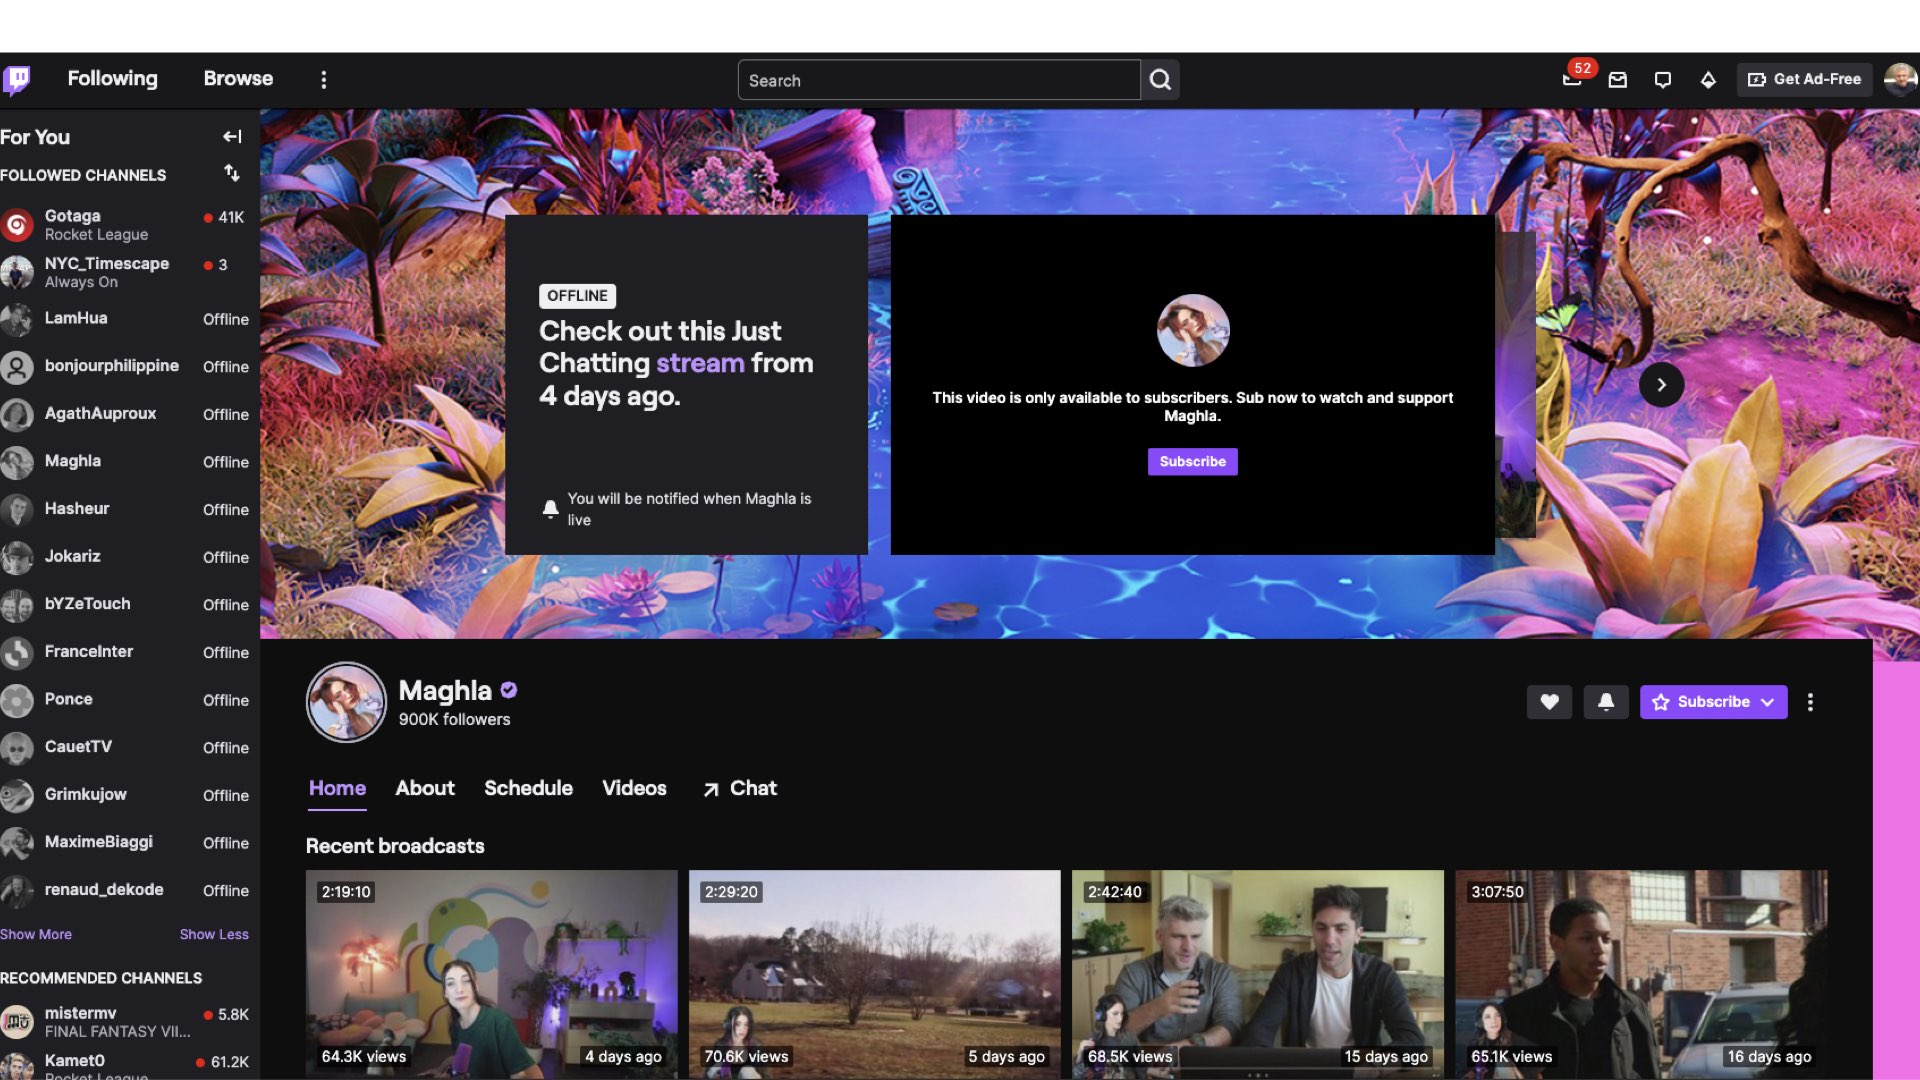Open NYC_Timescape channel avatar
The height and width of the screenshot is (1080, 1920).
[17, 272]
